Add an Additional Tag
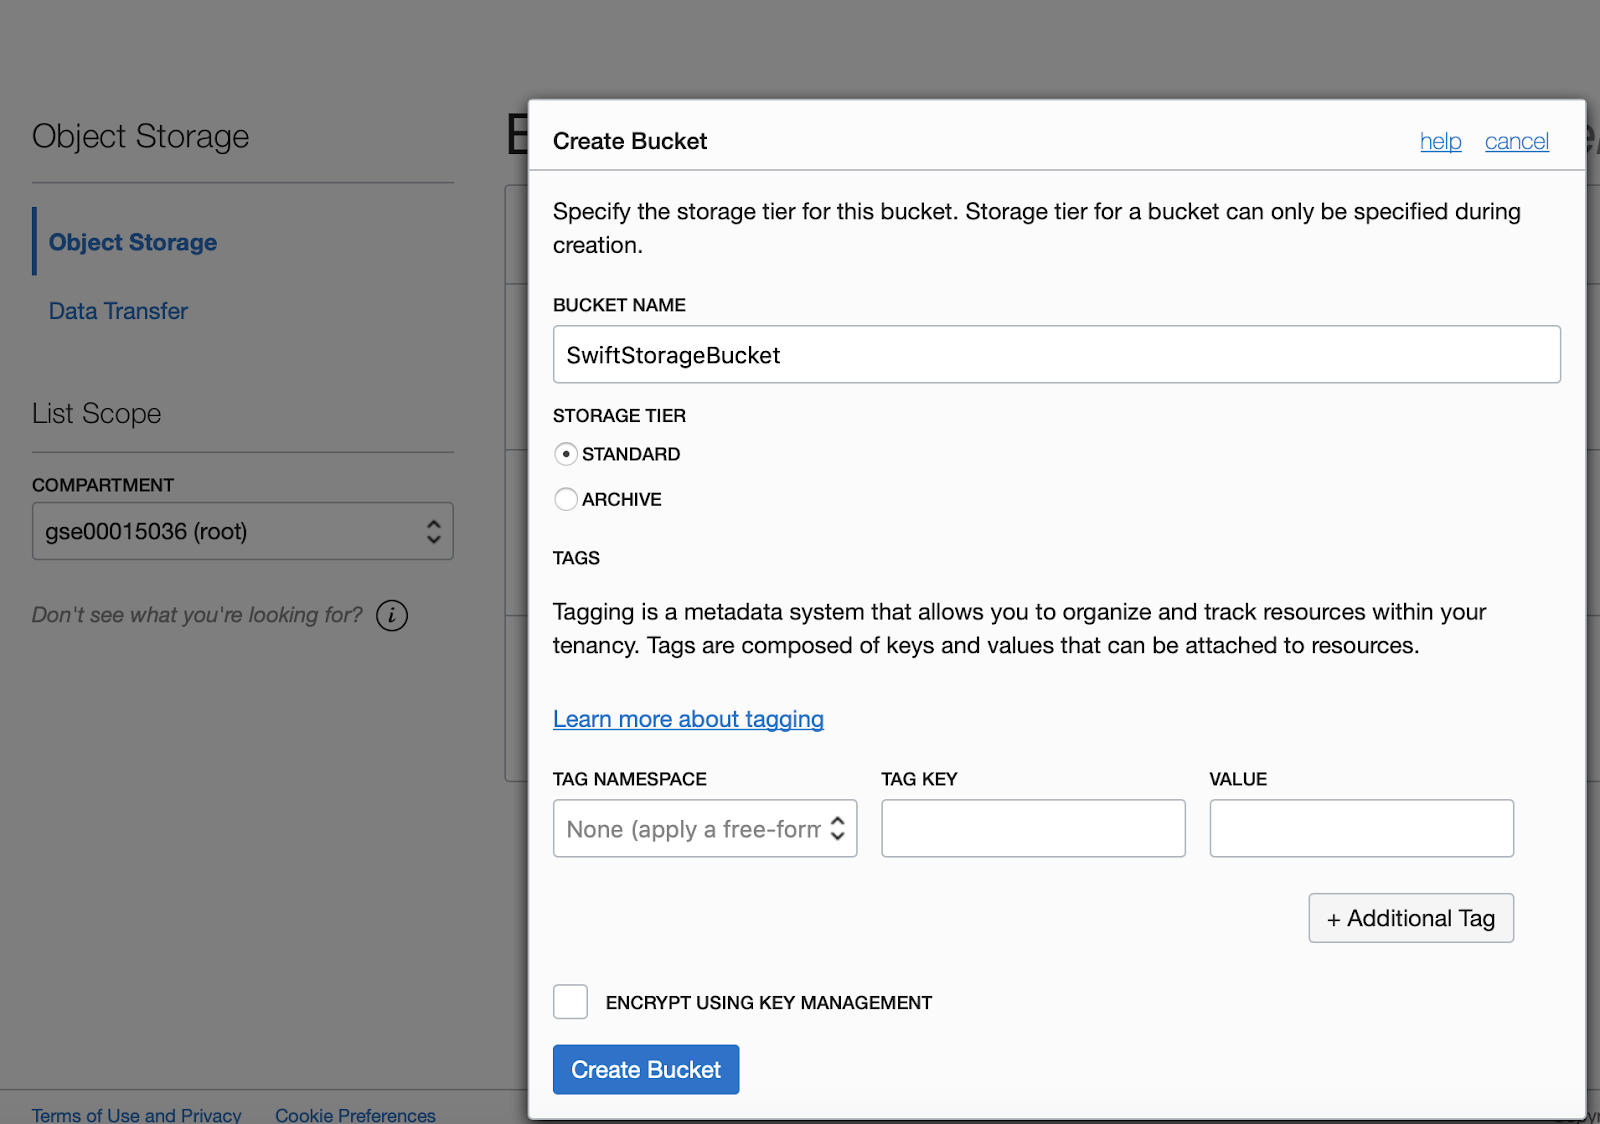The image size is (1600, 1124). point(1410,918)
